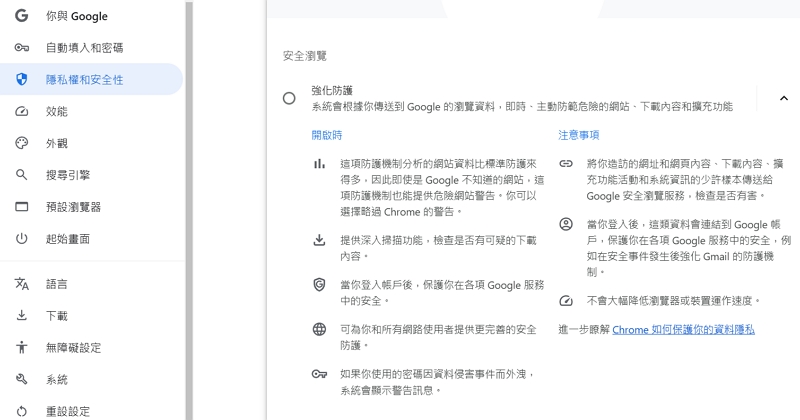Click the shield icon beside 隱私權和安全性

(21, 79)
